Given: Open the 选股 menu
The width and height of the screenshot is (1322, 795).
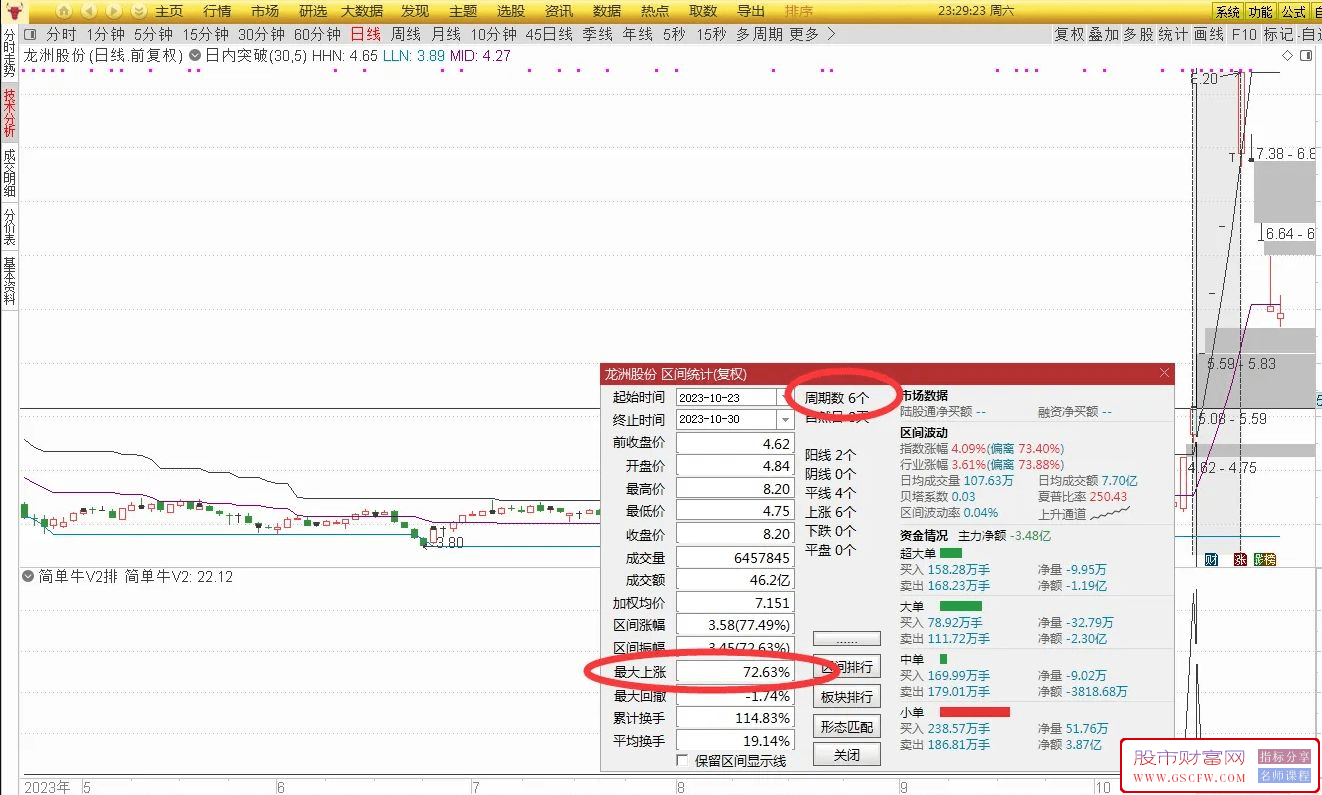Looking at the screenshot, I should (x=511, y=11).
